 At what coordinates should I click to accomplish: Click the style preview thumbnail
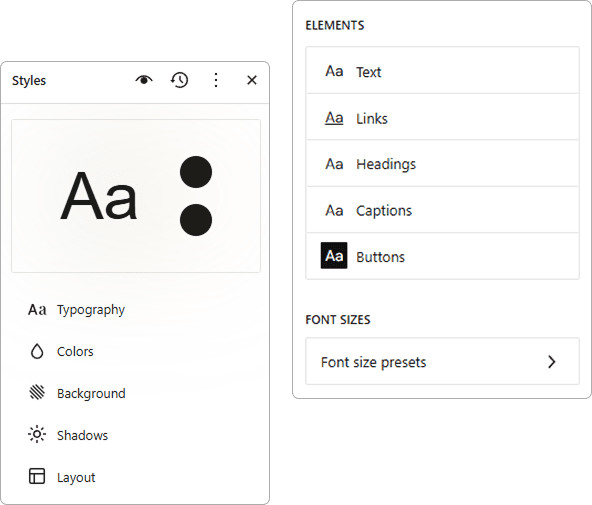point(136,196)
